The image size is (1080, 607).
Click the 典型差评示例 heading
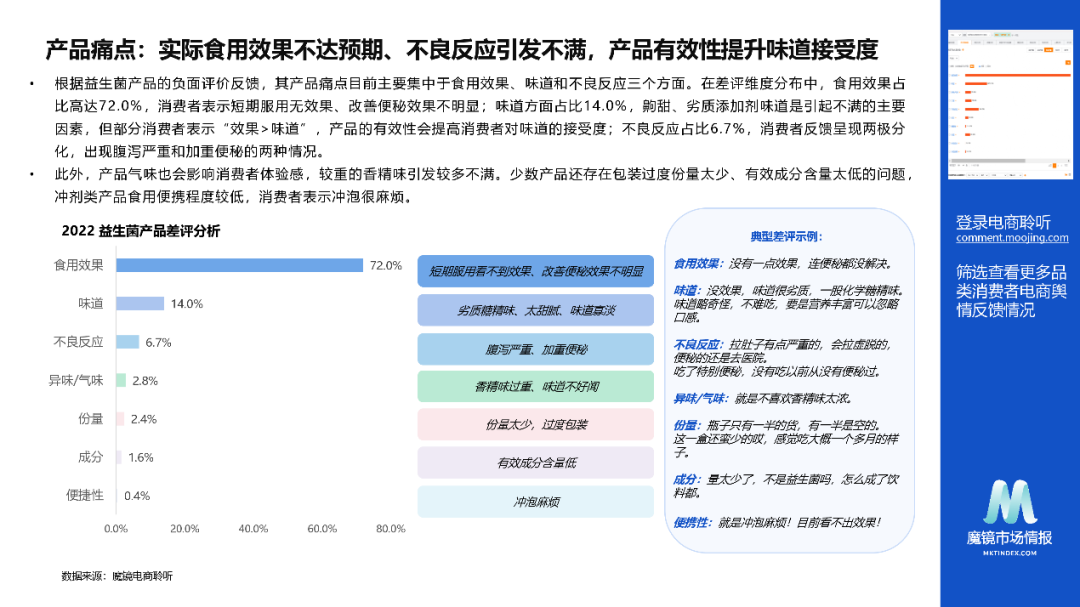(x=786, y=237)
